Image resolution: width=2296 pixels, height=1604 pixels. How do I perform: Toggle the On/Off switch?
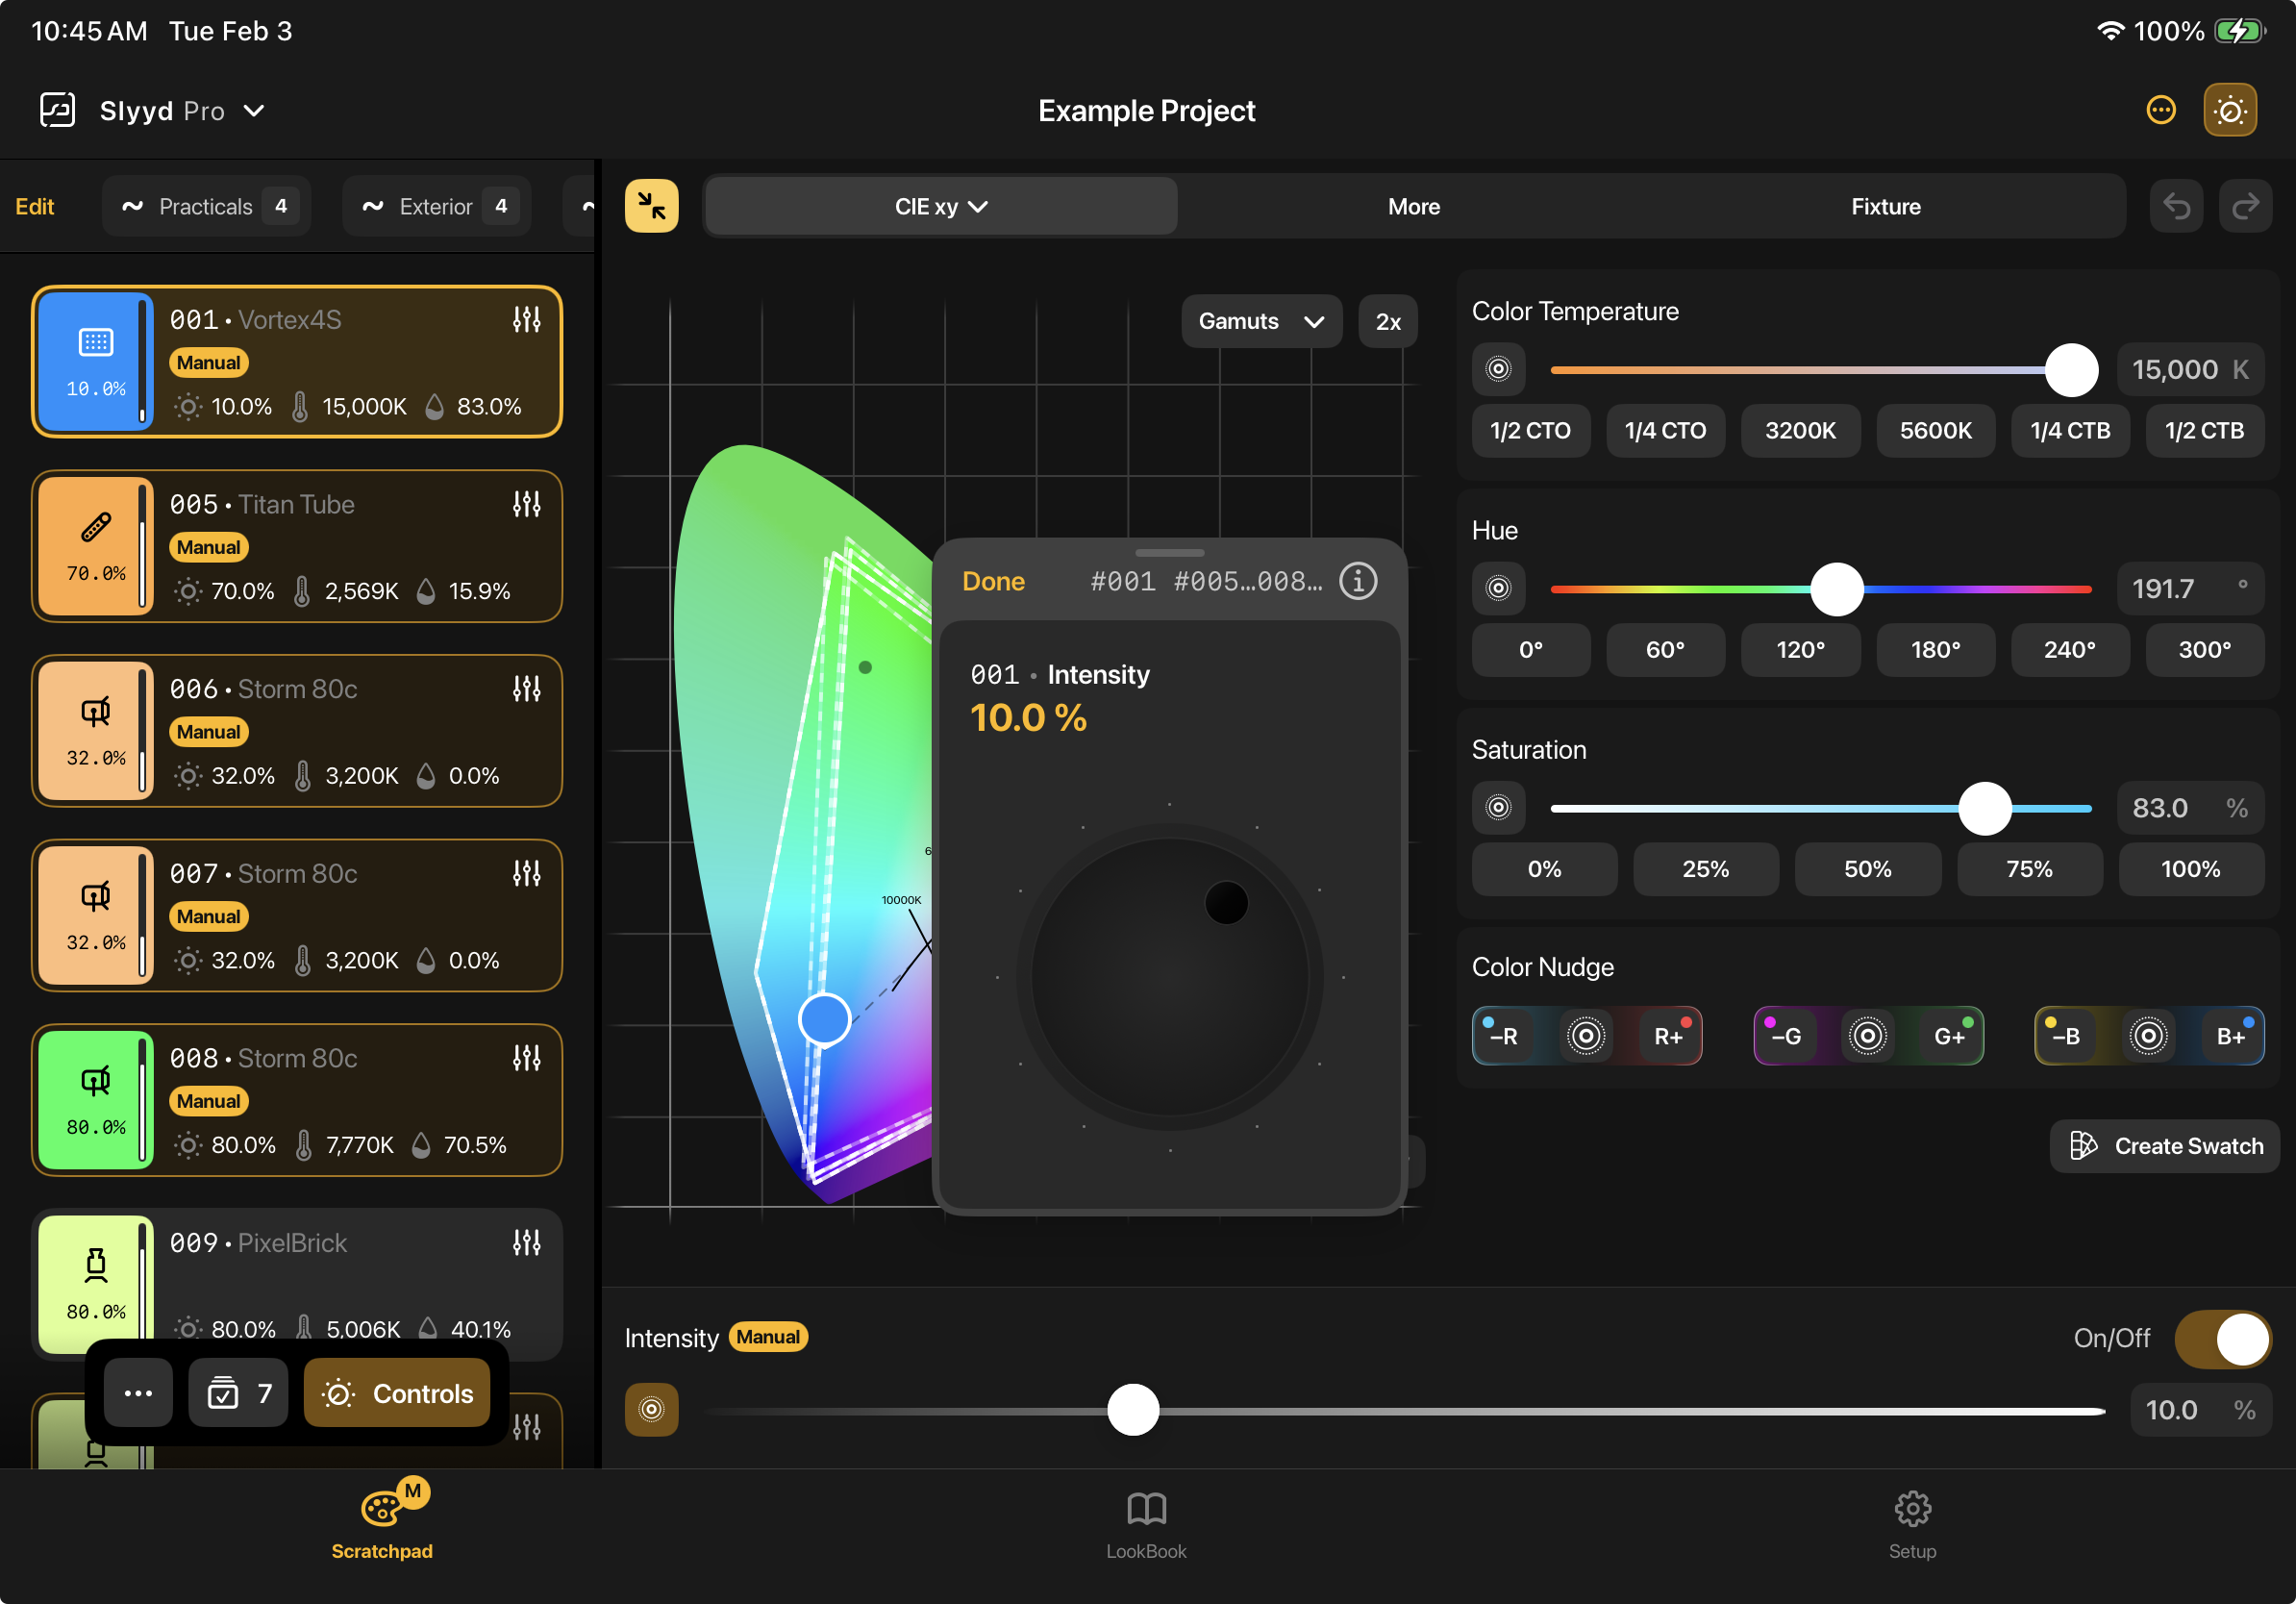point(2222,1338)
